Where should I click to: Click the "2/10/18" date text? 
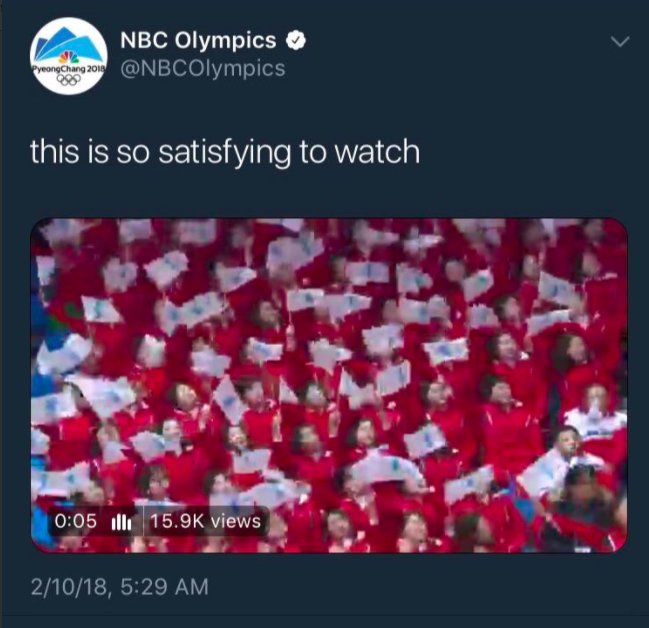pyautogui.click(x=70, y=587)
